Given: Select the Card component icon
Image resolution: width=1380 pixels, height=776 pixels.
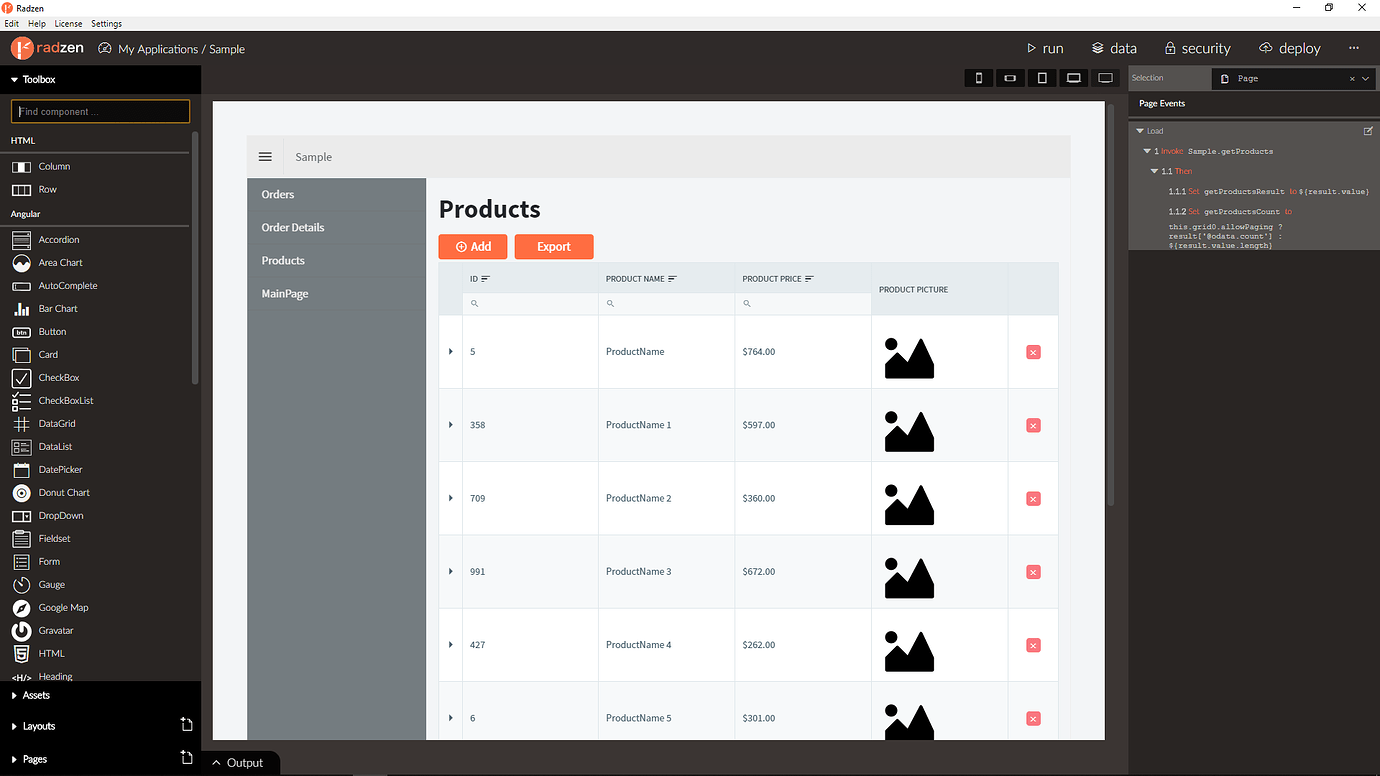Looking at the screenshot, I should 21,355.
